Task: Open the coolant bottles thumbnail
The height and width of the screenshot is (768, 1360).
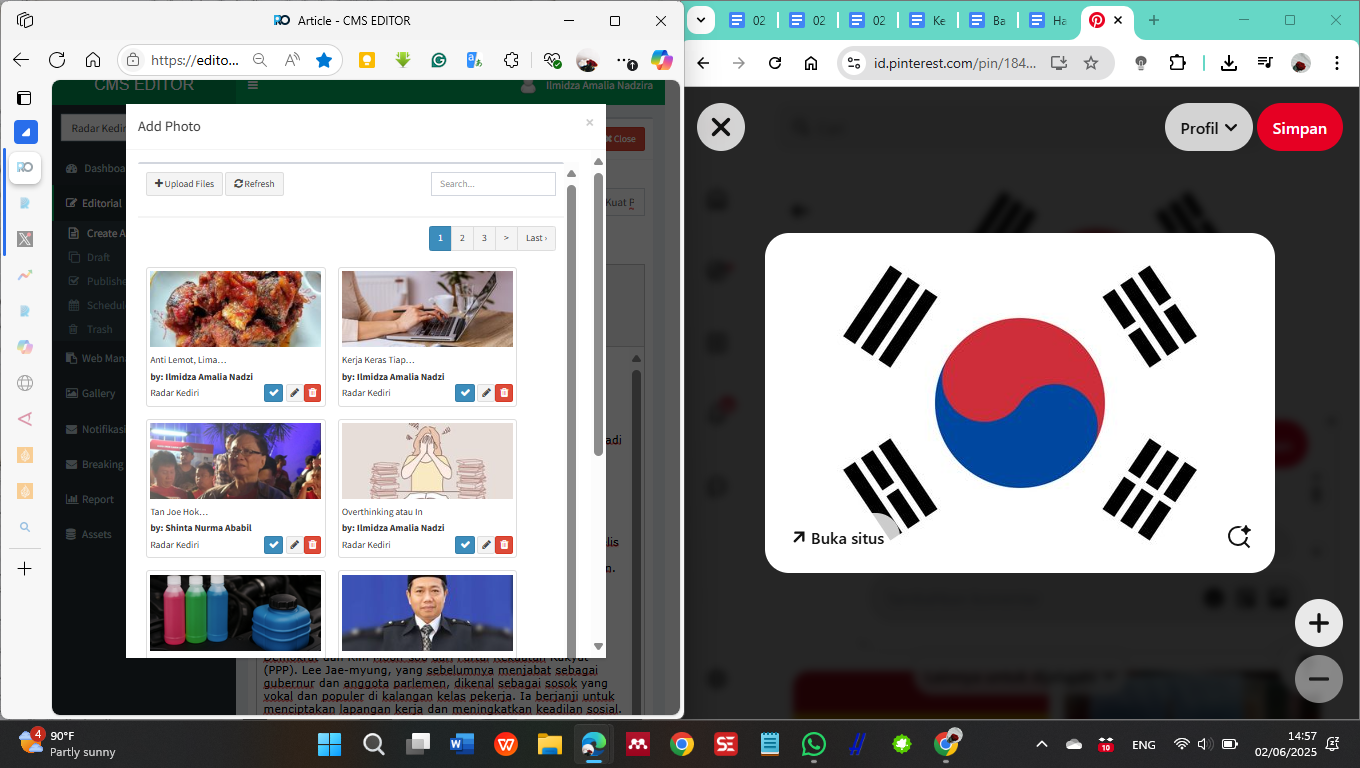Action: pos(236,612)
